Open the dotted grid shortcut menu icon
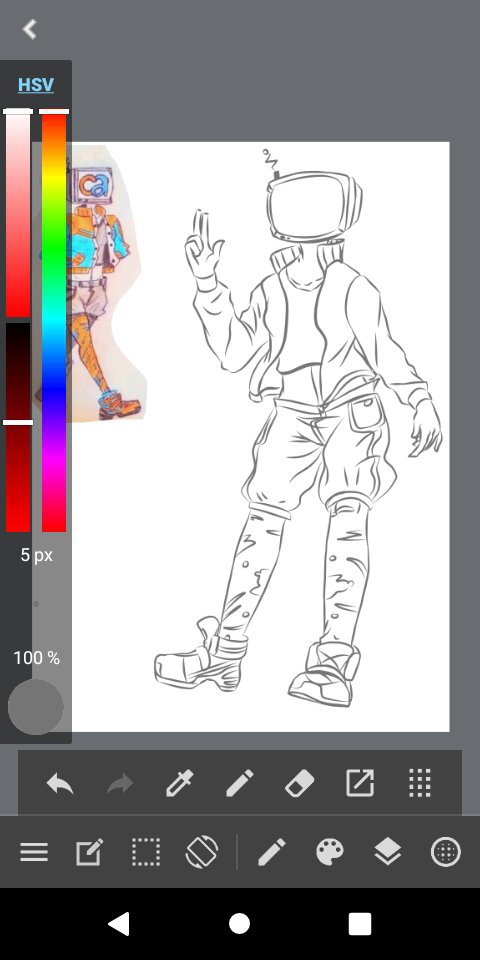Viewport: 480px width, 960px height. pos(420,783)
